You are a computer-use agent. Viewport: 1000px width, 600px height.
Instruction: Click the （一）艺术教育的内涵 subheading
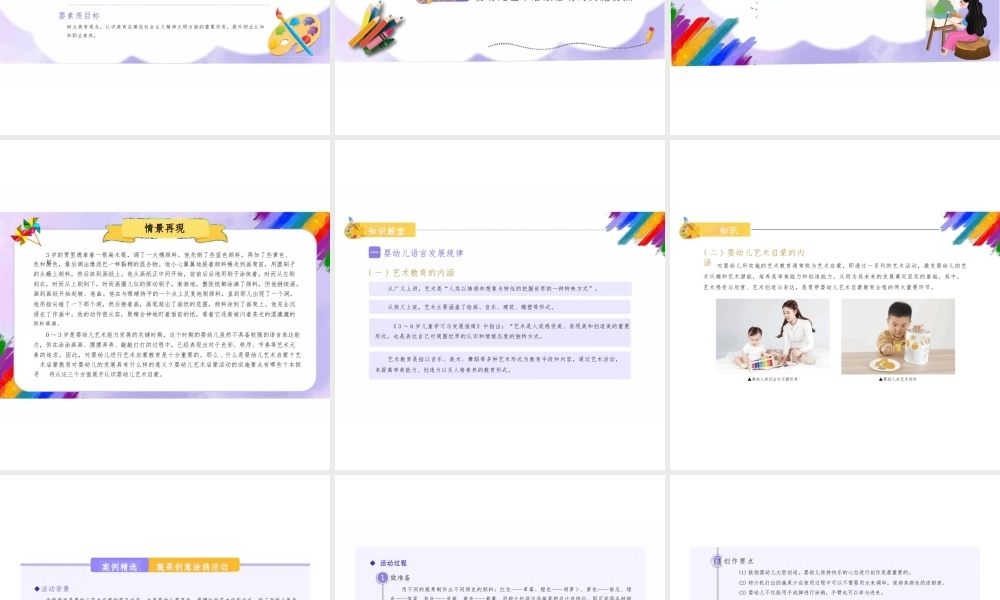(411, 272)
